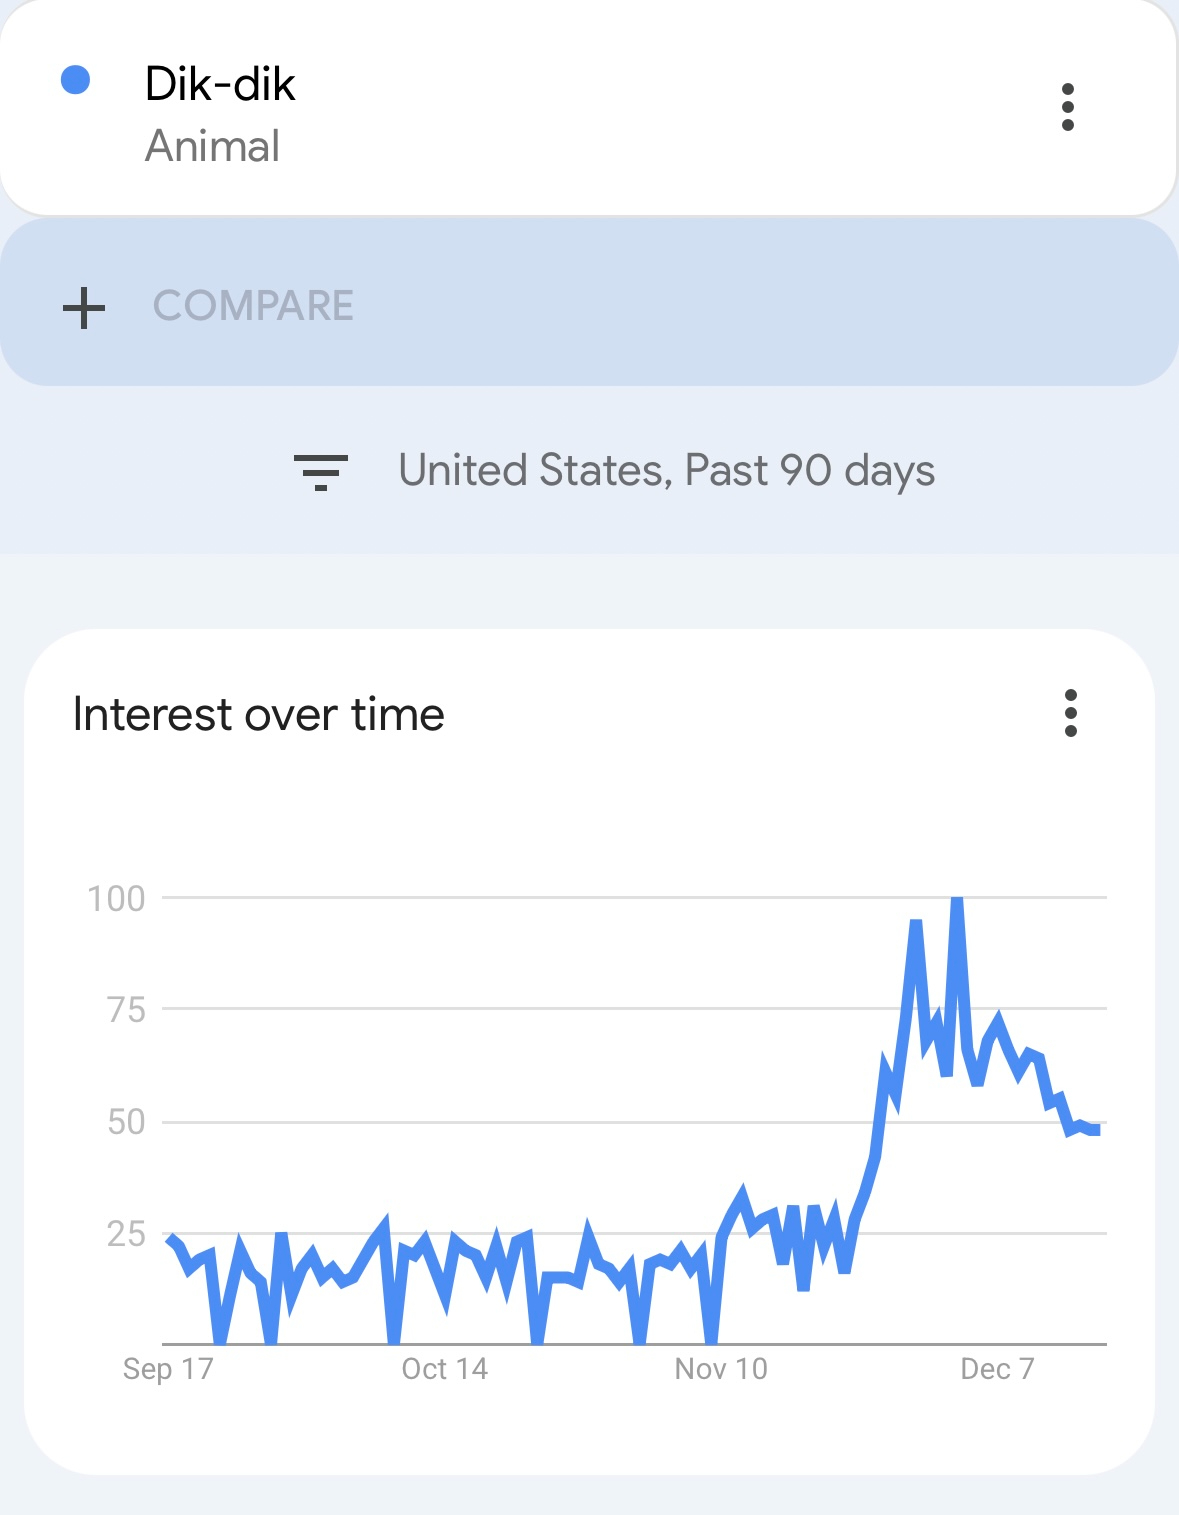Click the Nov 10 date label
Image resolution: width=1179 pixels, height=1515 pixels.
(721, 1368)
